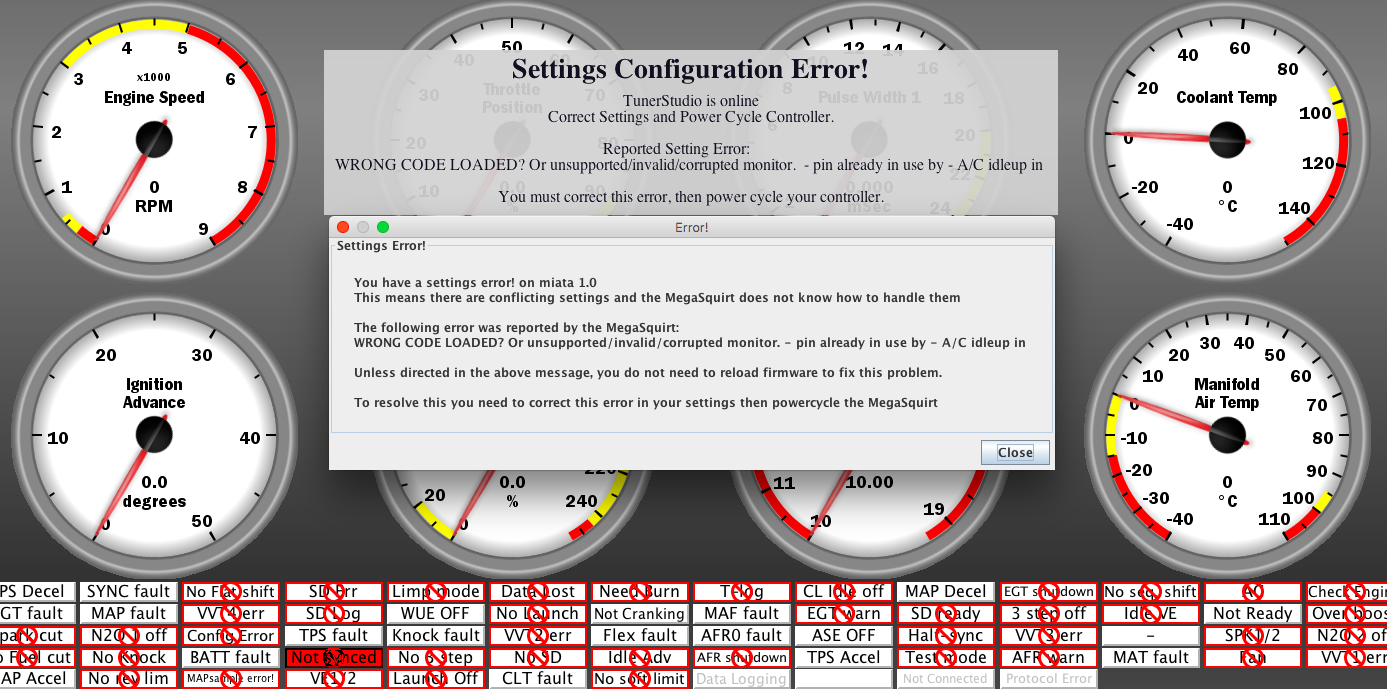
Task: Click the Not Connected status cell
Action: [945, 679]
